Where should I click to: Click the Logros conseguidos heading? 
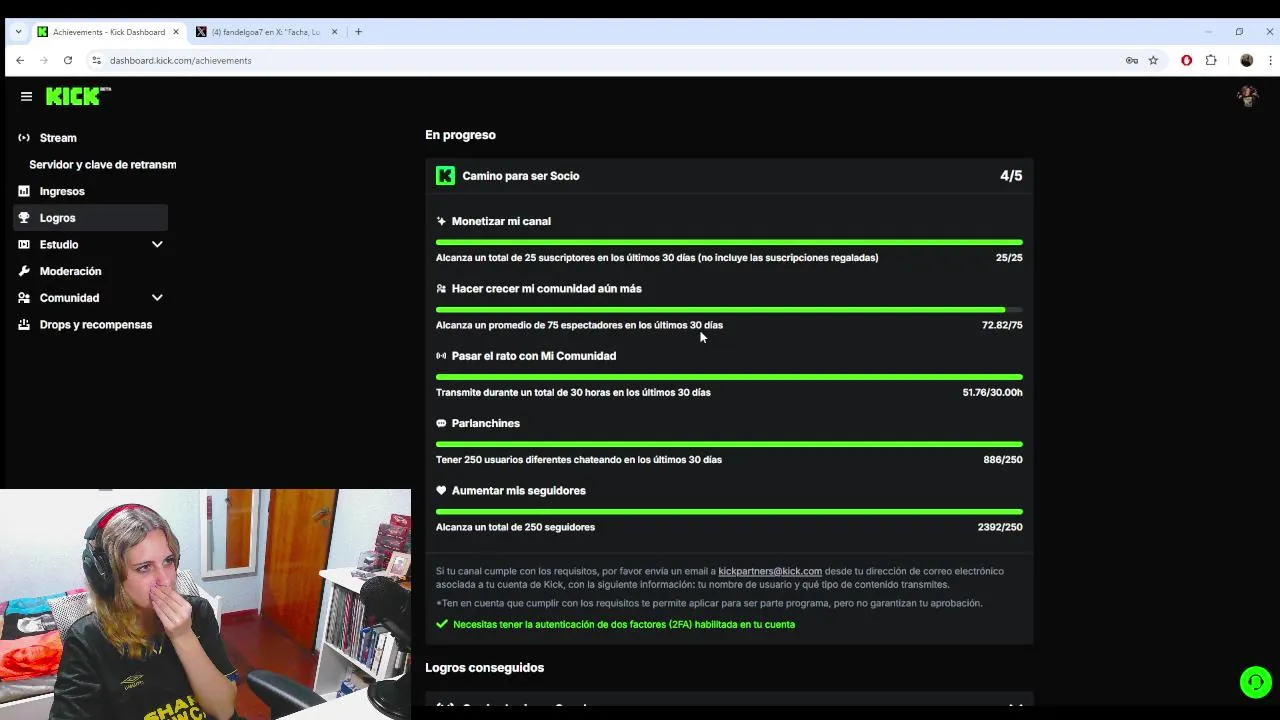coord(484,668)
